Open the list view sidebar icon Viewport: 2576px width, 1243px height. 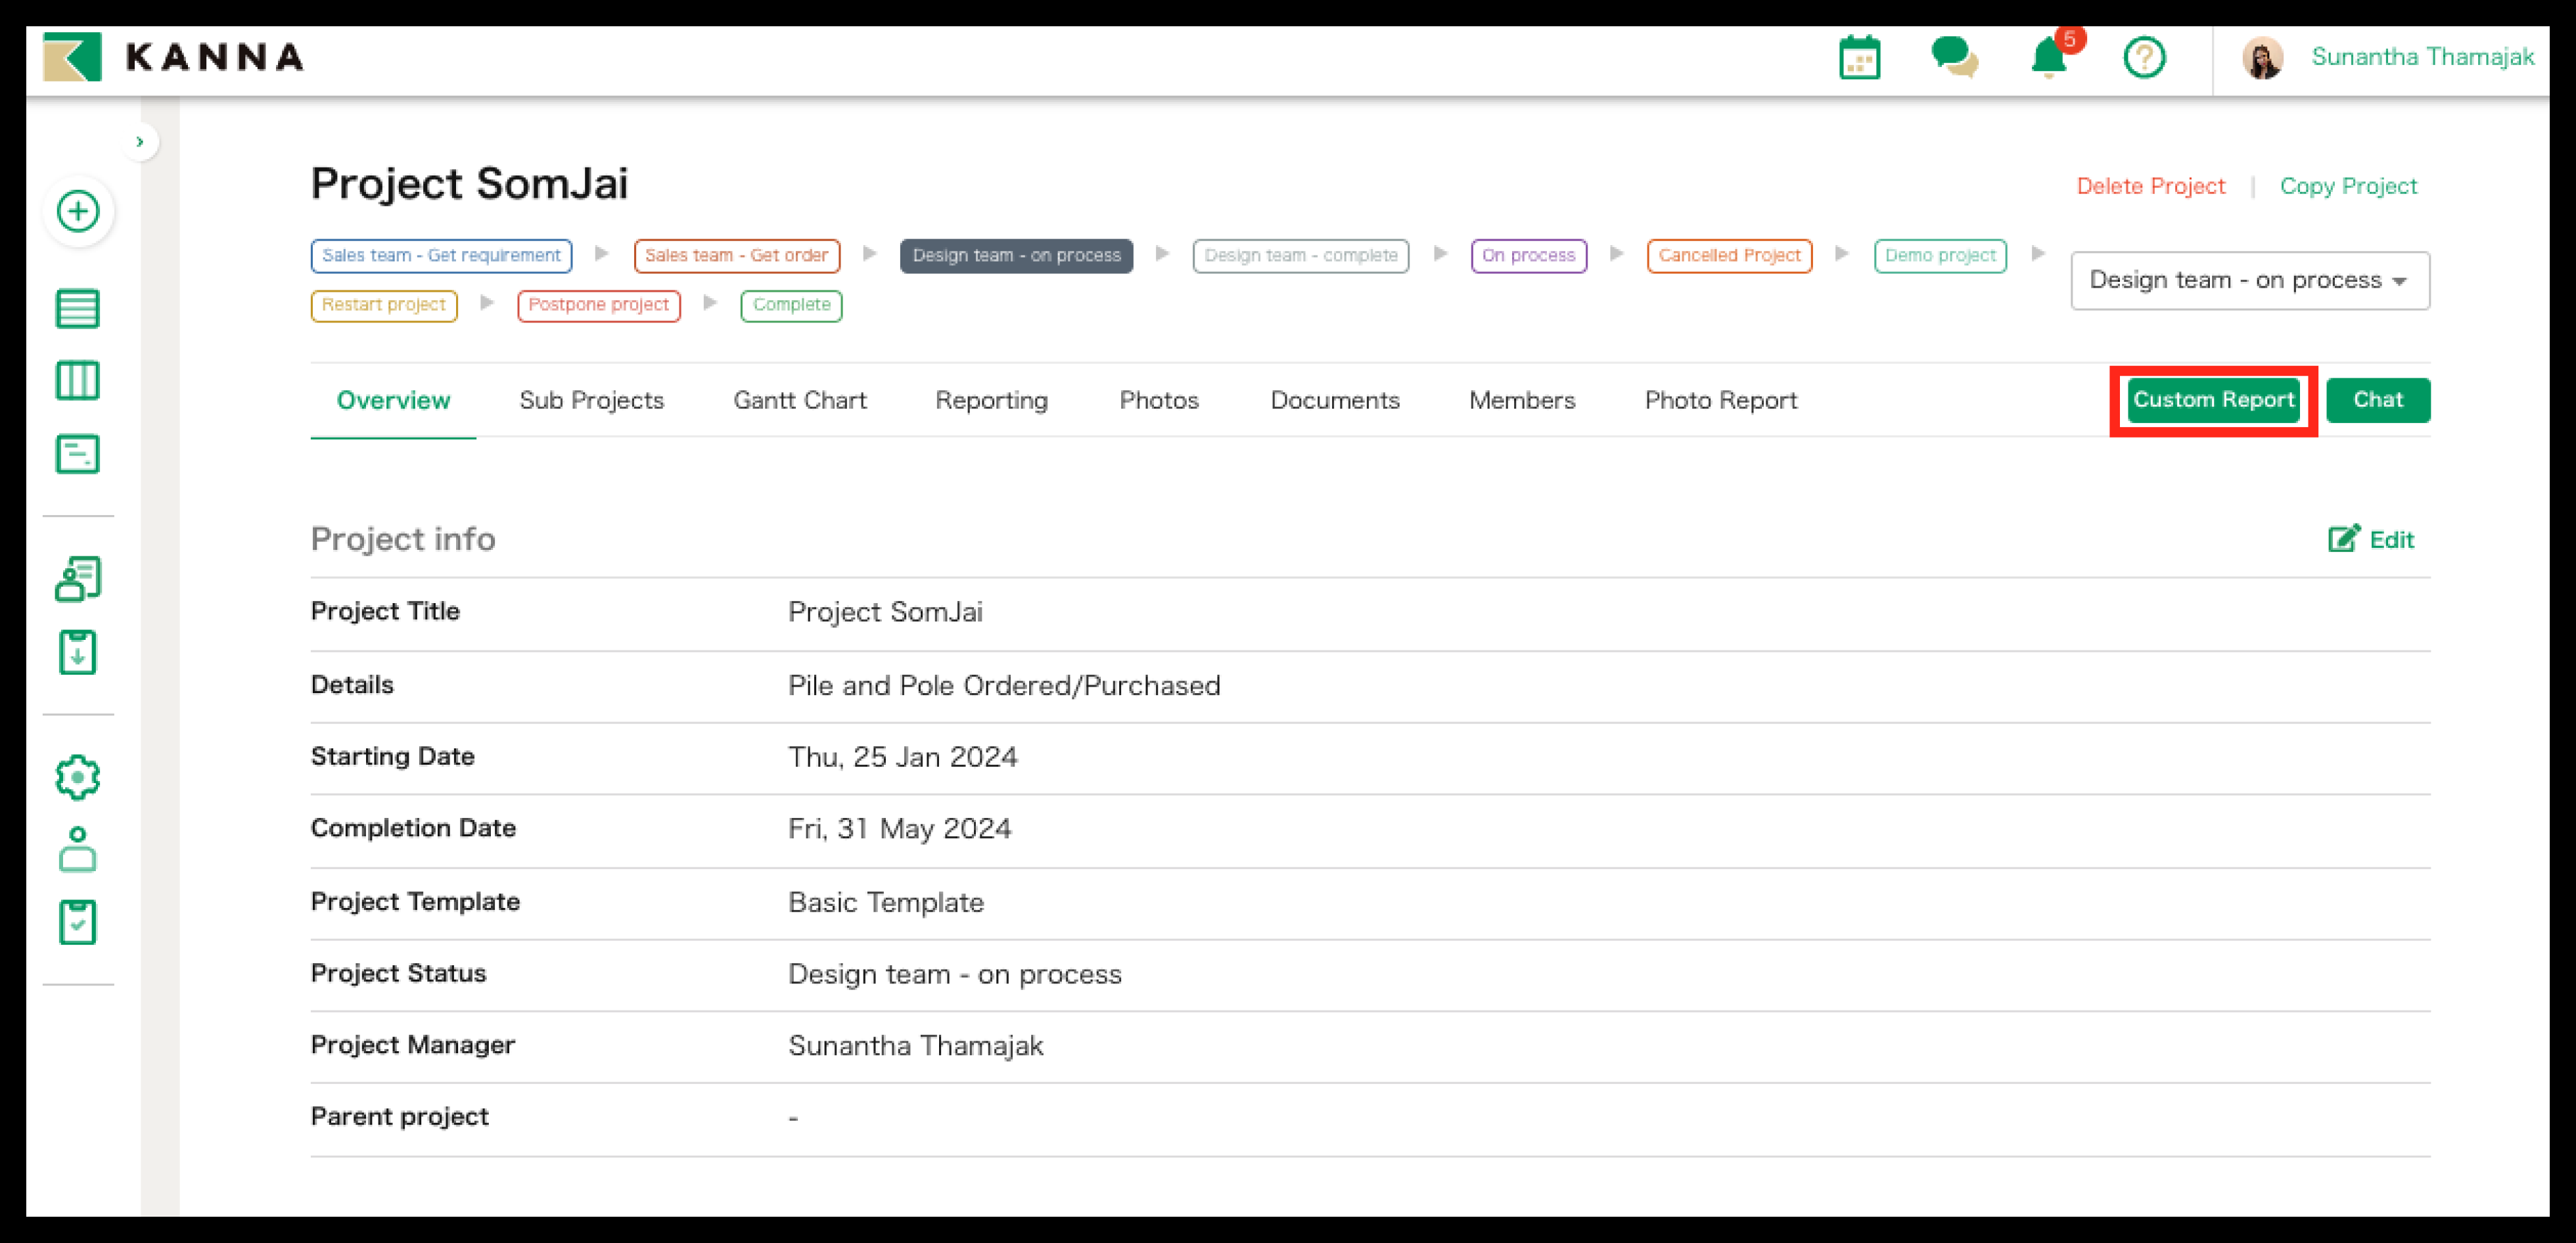coord(78,308)
